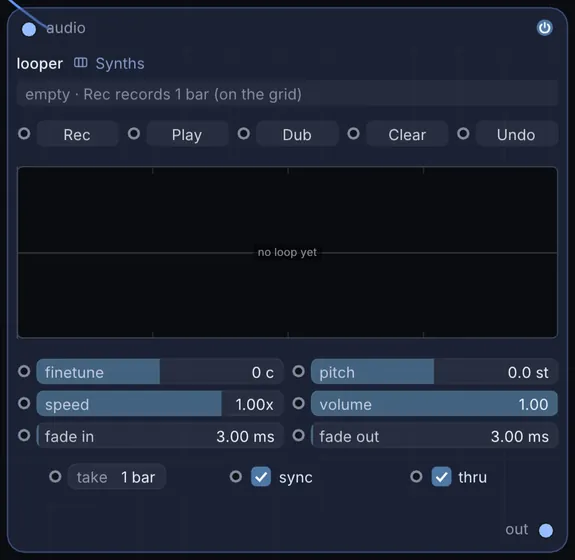Click the port circle beside take
This screenshot has height=560, width=575.
pyautogui.click(x=55, y=477)
